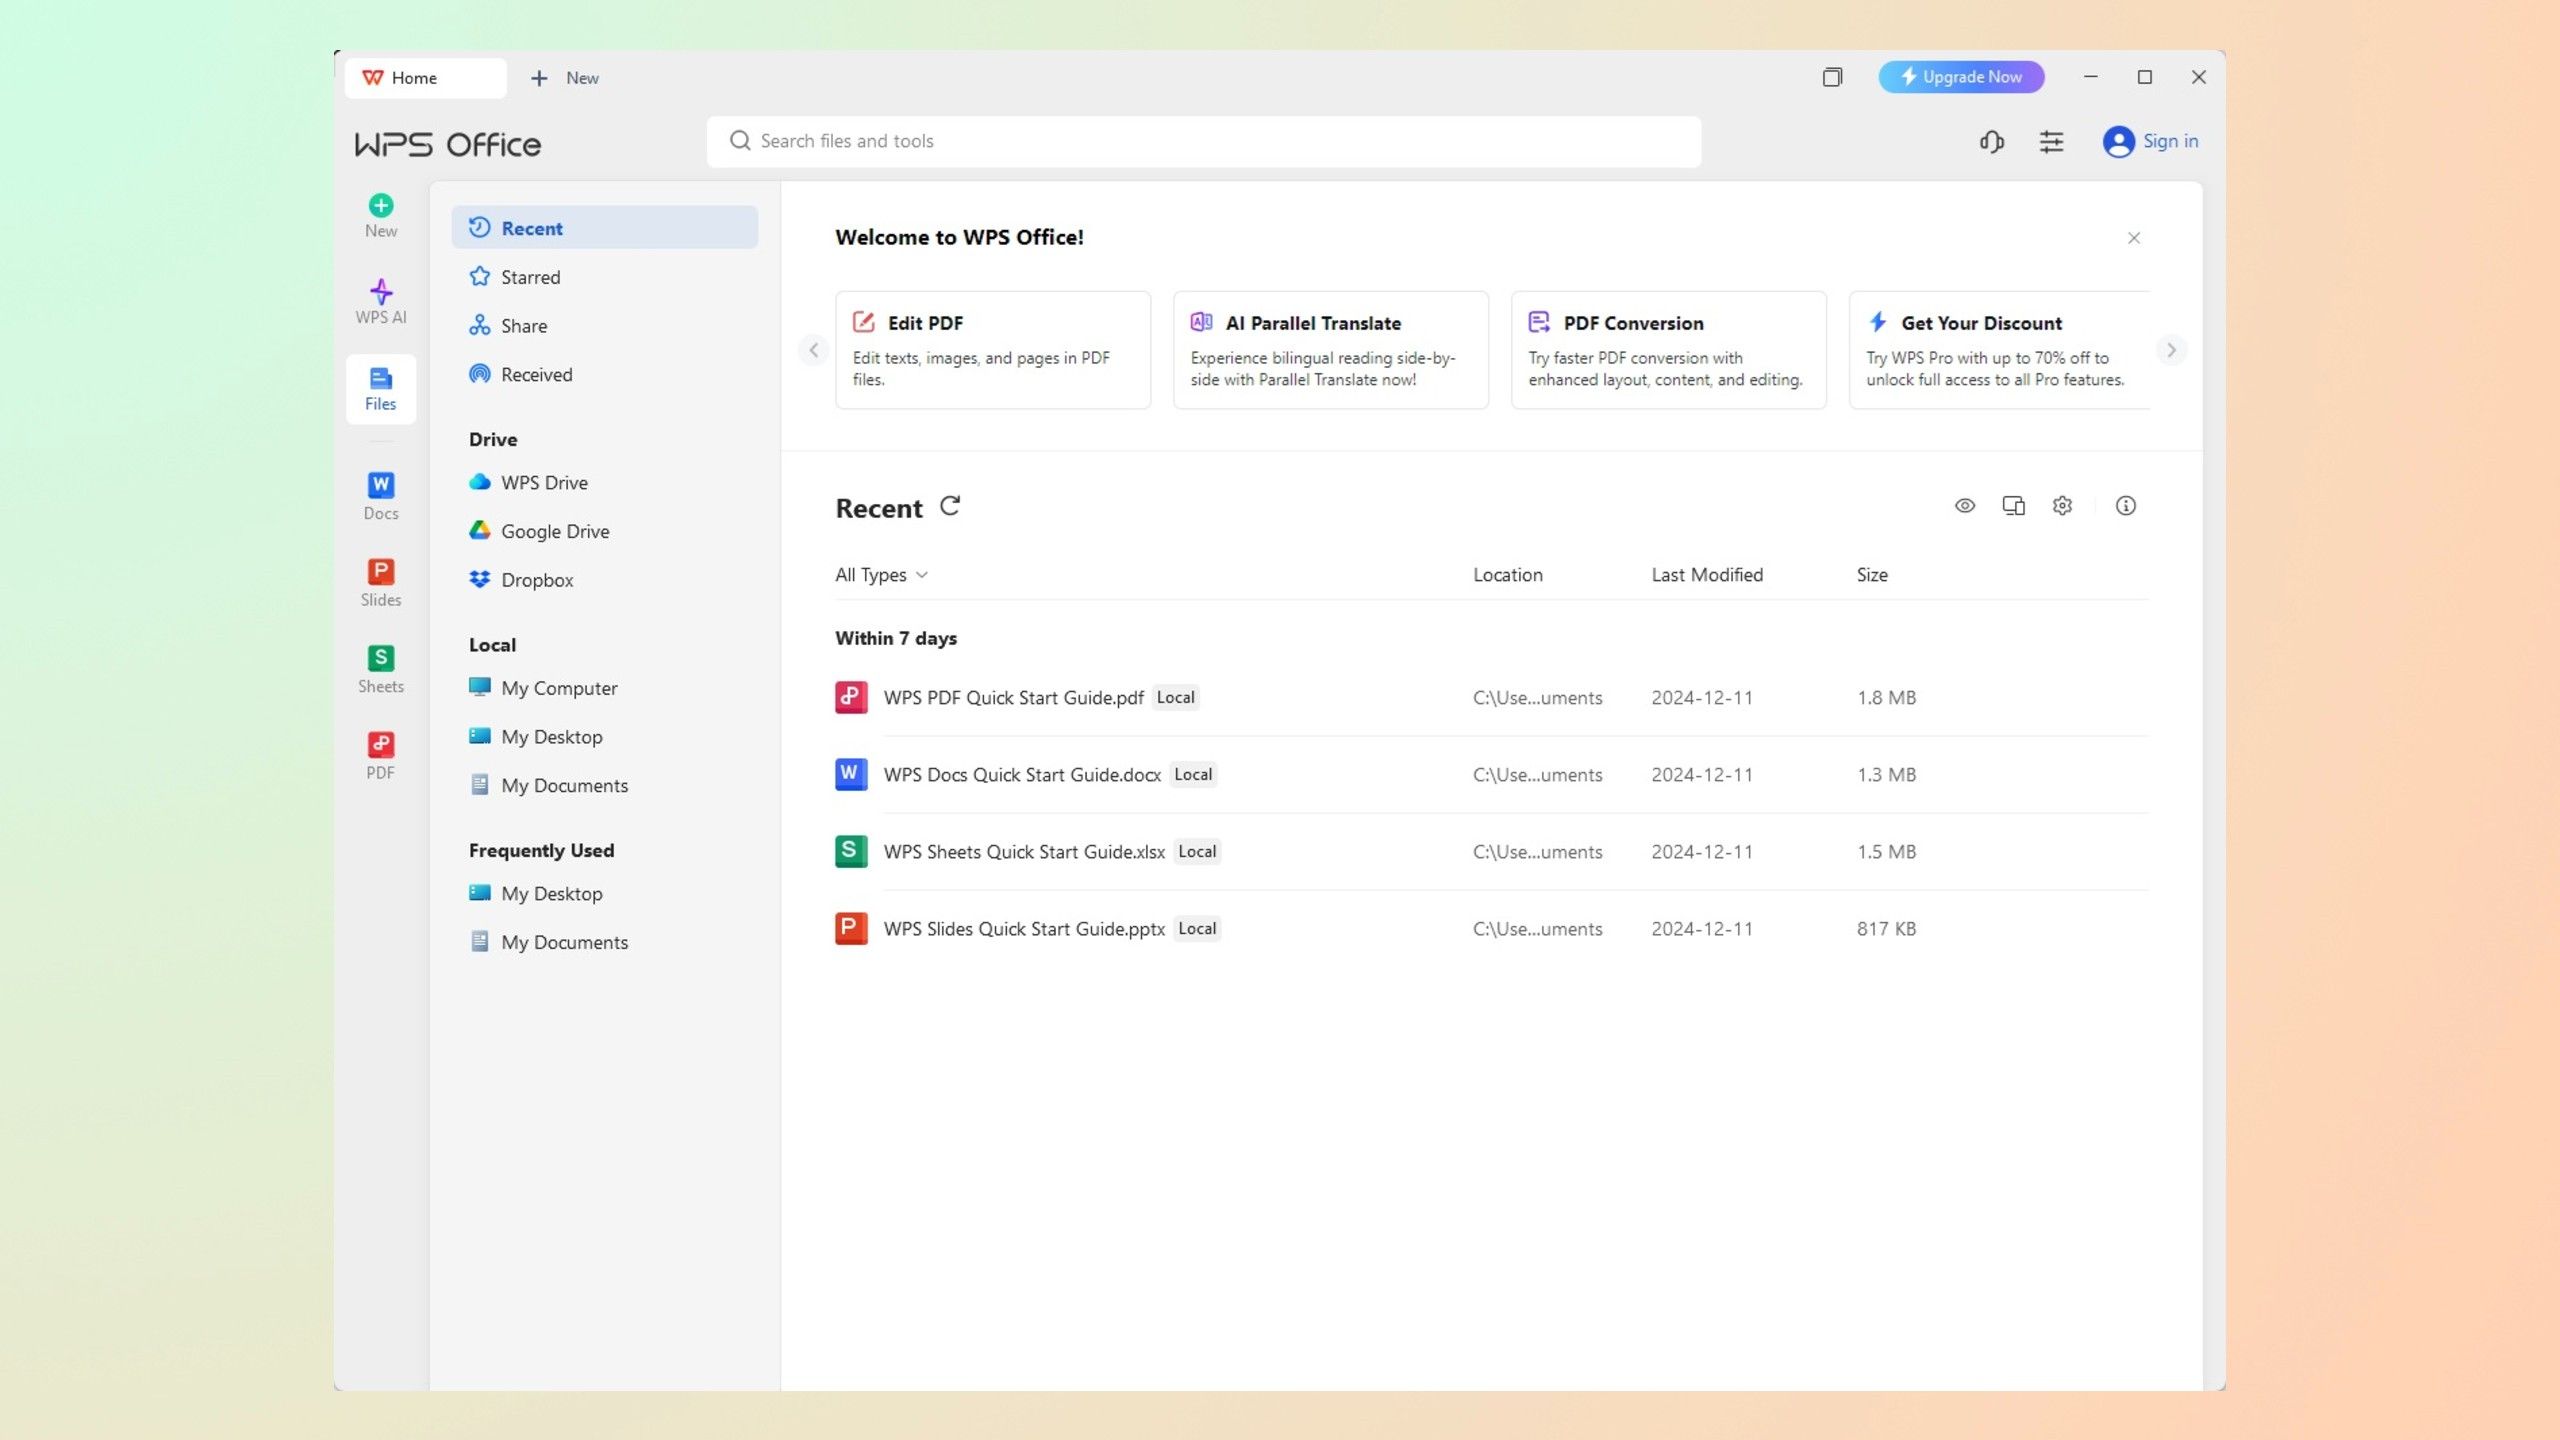Open the global settings sliders icon
This screenshot has height=1440, width=2560.
click(x=2051, y=142)
